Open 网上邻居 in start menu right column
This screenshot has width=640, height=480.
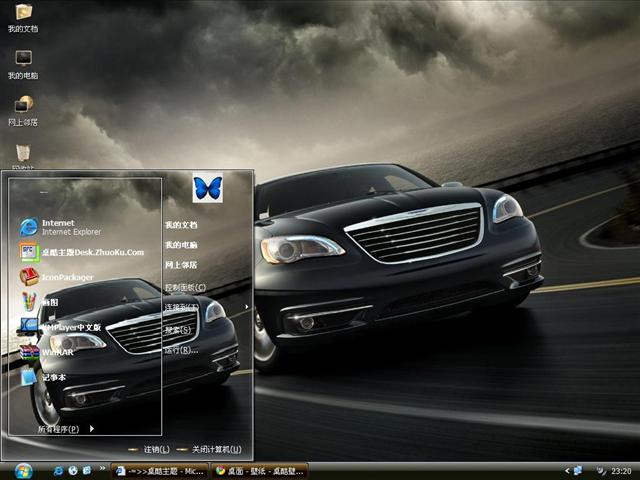click(181, 265)
